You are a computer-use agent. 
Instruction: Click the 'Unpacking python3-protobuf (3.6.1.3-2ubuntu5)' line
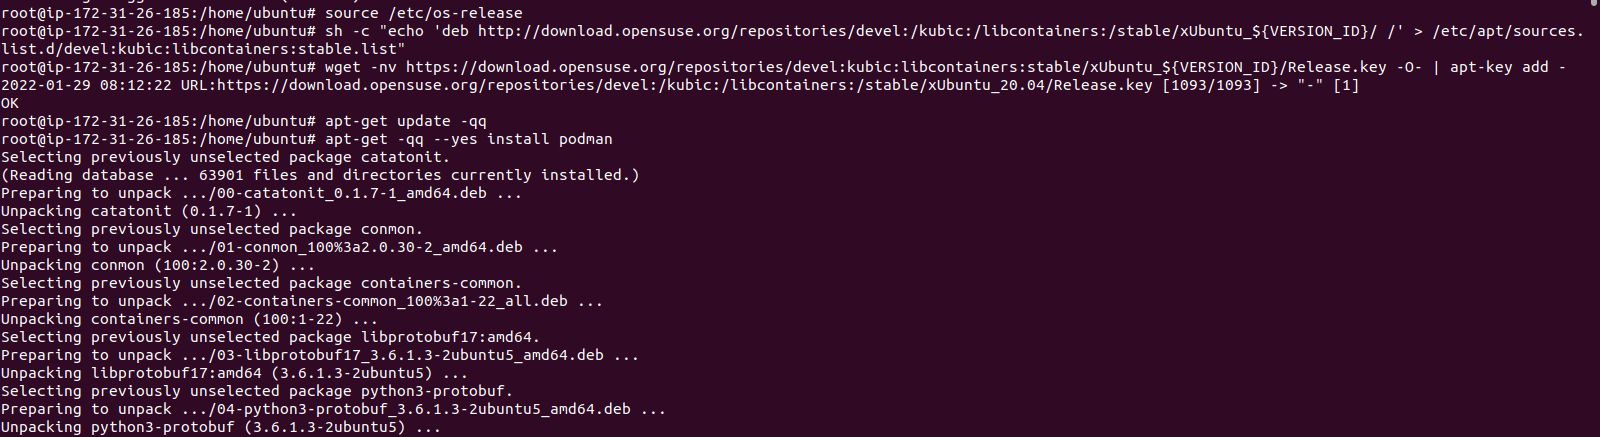click(x=221, y=427)
